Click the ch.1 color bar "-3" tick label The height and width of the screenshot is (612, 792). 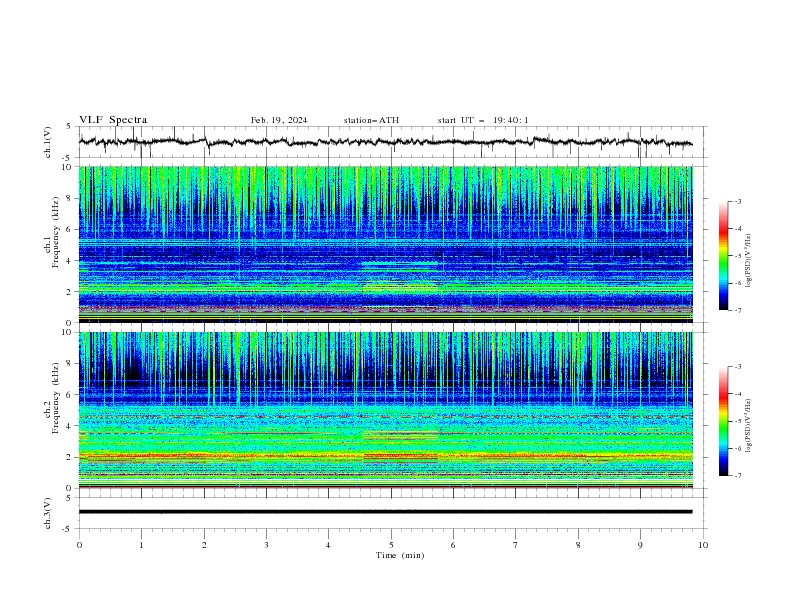pyautogui.click(x=737, y=201)
